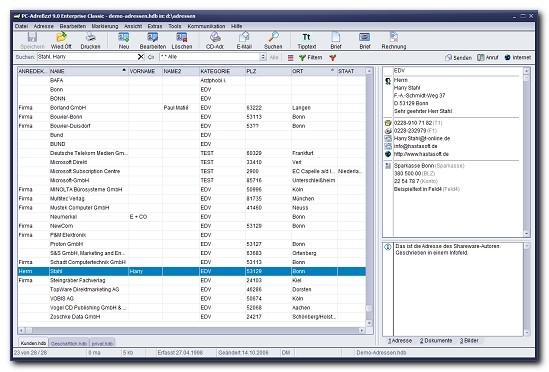Click the fax icon beside 0228-232979
The width and height of the screenshot is (549, 372).
pyautogui.click(x=388, y=131)
